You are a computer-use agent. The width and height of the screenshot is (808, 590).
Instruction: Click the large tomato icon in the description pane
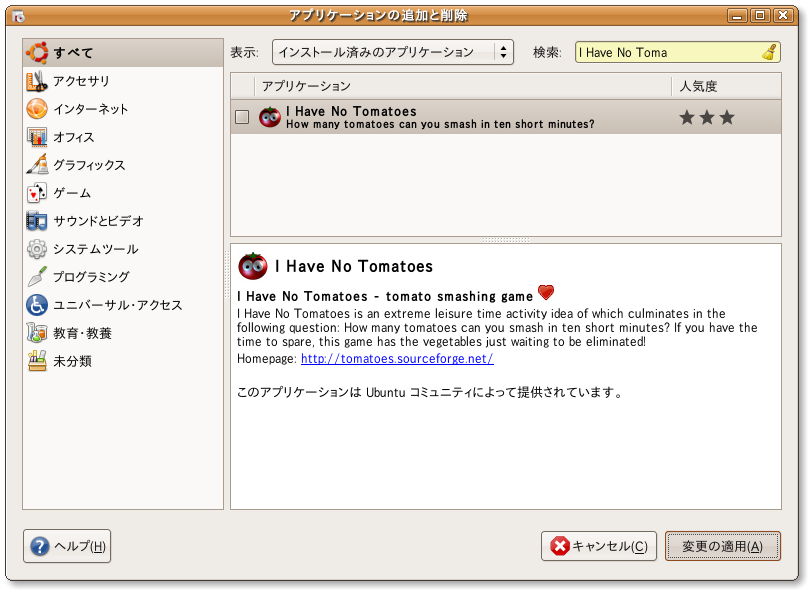[x=252, y=266]
